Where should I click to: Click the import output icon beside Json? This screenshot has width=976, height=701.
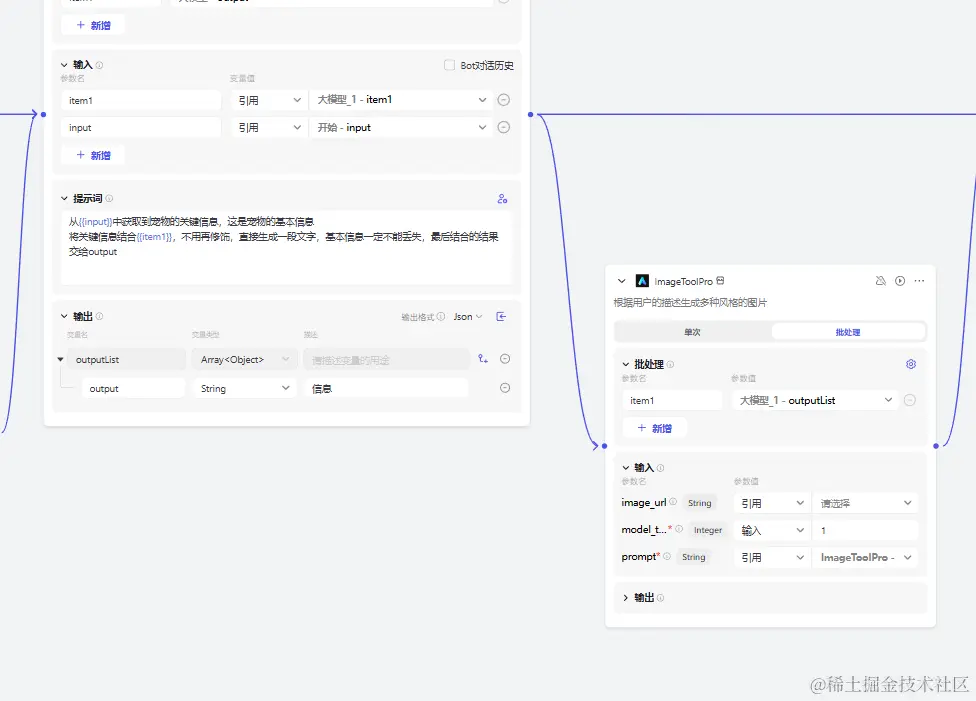click(x=501, y=316)
